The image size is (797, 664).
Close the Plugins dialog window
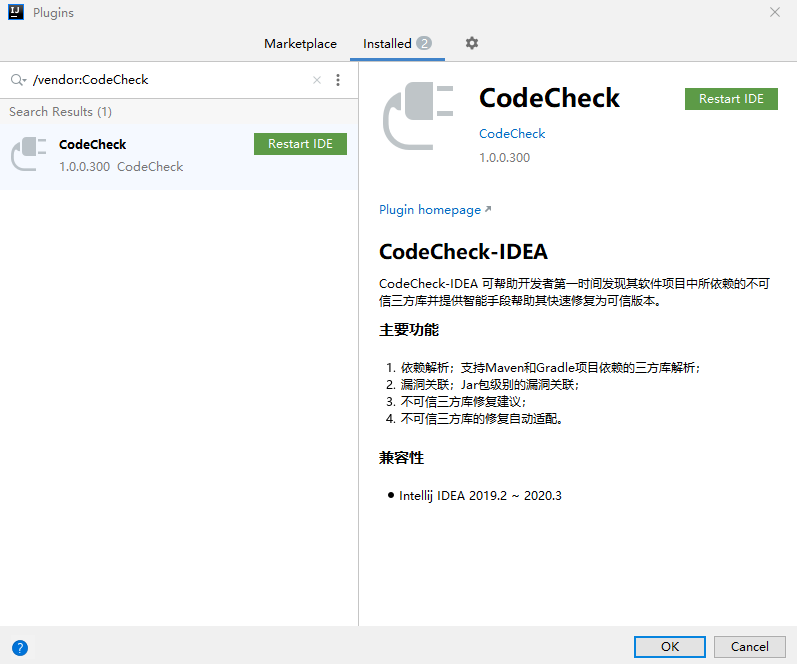pos(775,12)
